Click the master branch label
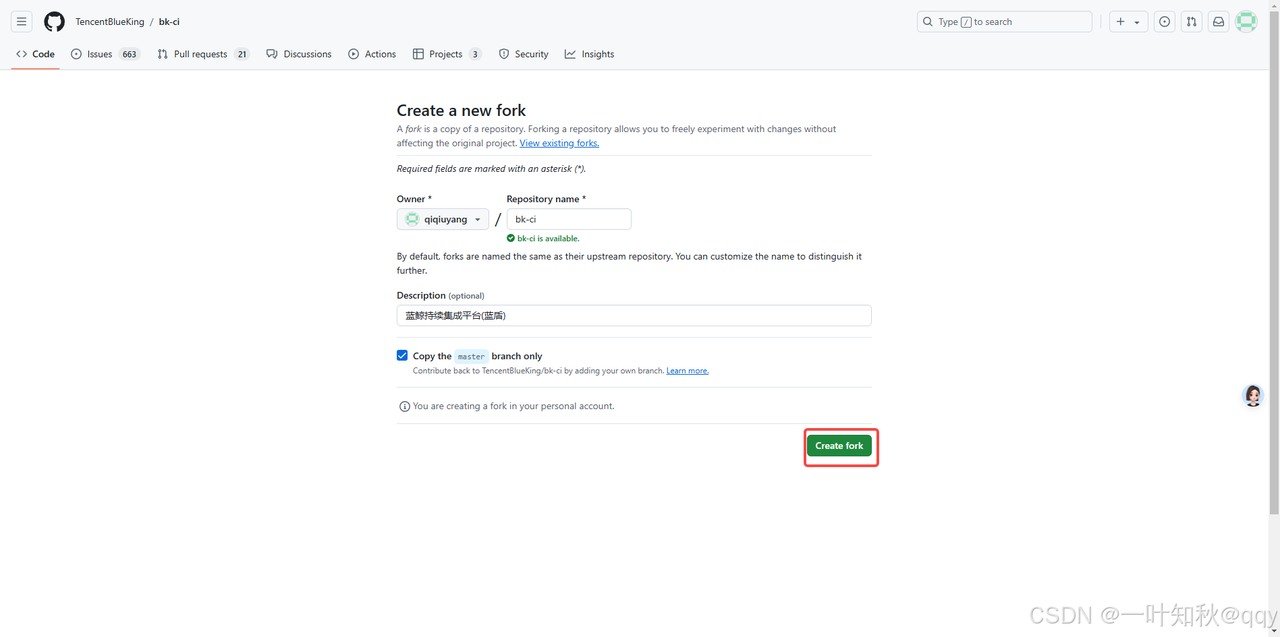This screenshot has width=1280, height=637. point(471,356)
